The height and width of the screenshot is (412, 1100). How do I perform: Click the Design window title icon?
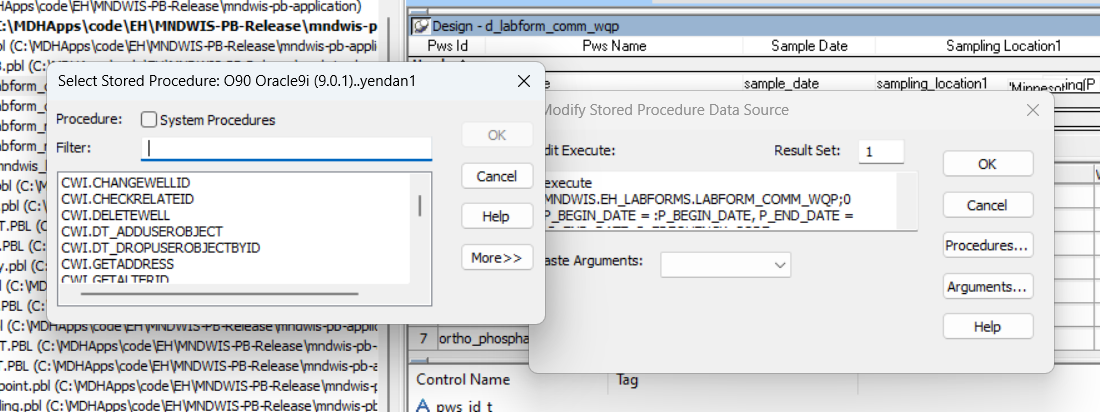click(x=420, y=25)
